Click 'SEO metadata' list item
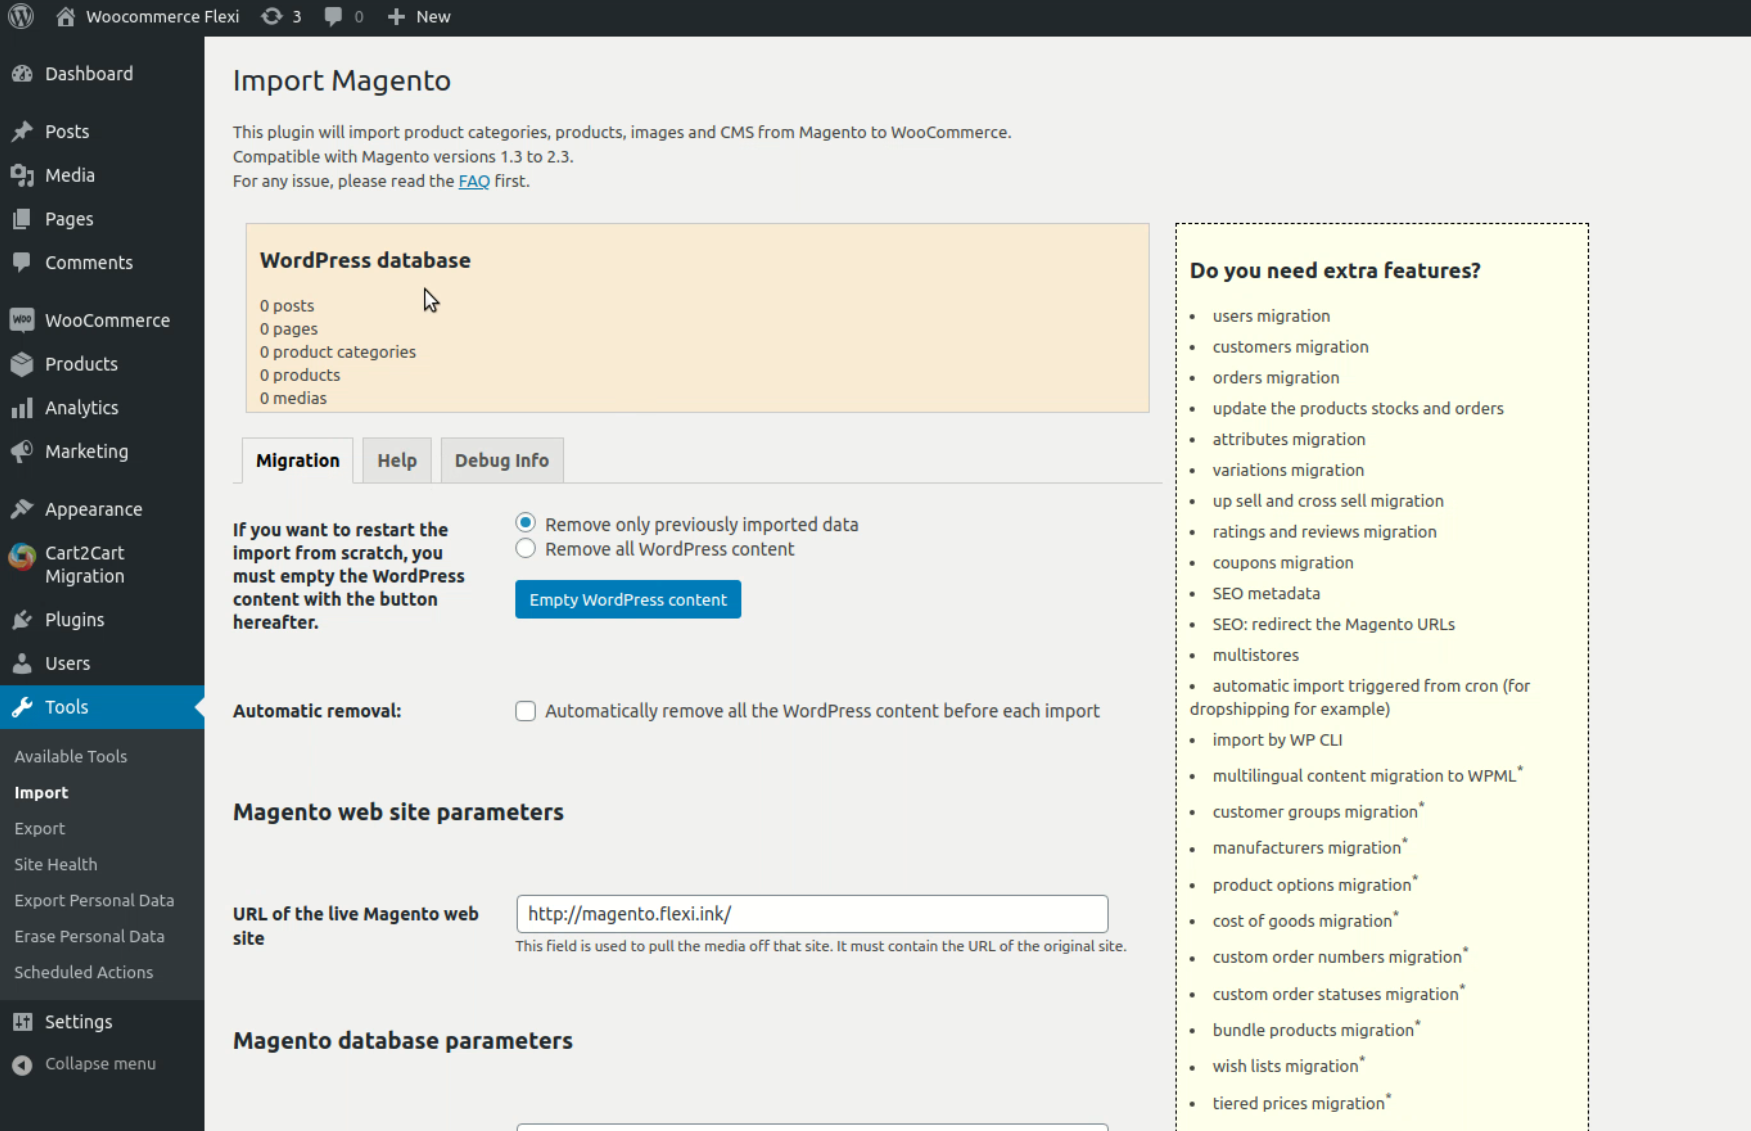 click(x=1266, y=594)
